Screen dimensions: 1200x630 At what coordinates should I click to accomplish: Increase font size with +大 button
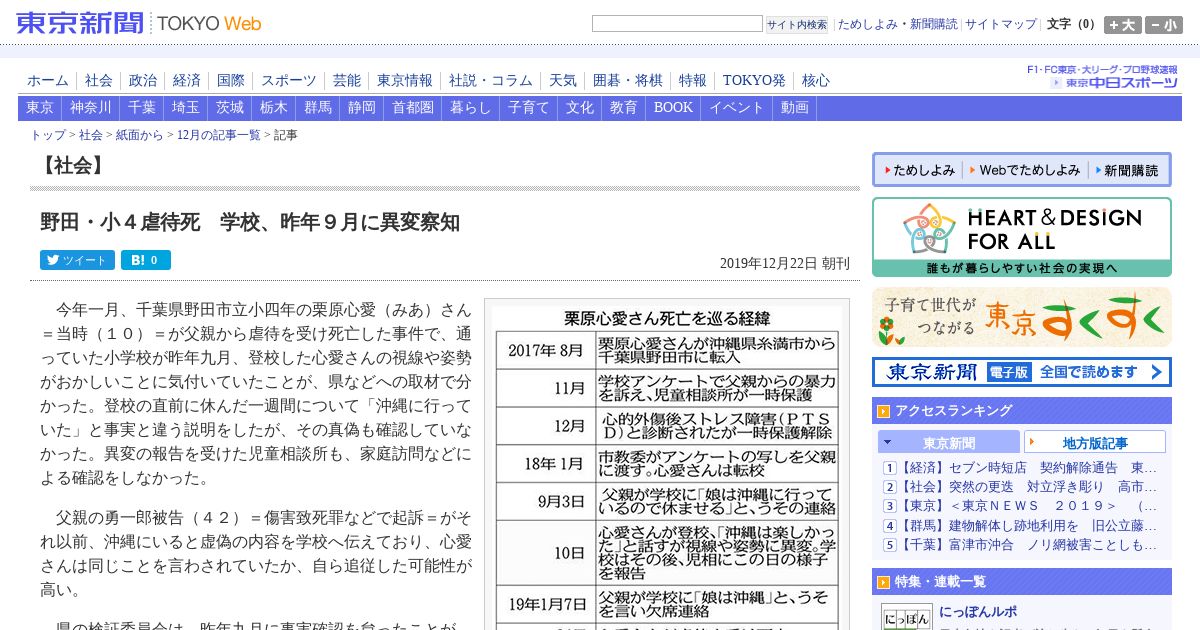1123,25
